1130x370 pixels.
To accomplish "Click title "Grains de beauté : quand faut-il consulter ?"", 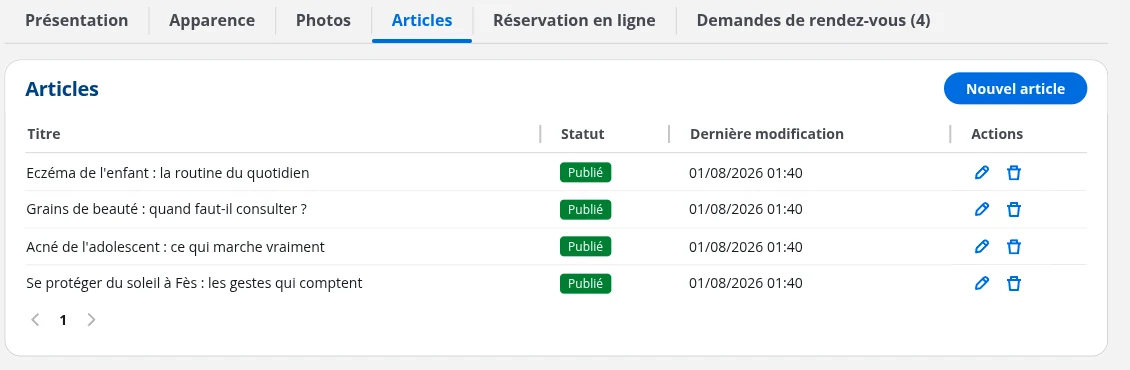I will click(x=167, y=209).
